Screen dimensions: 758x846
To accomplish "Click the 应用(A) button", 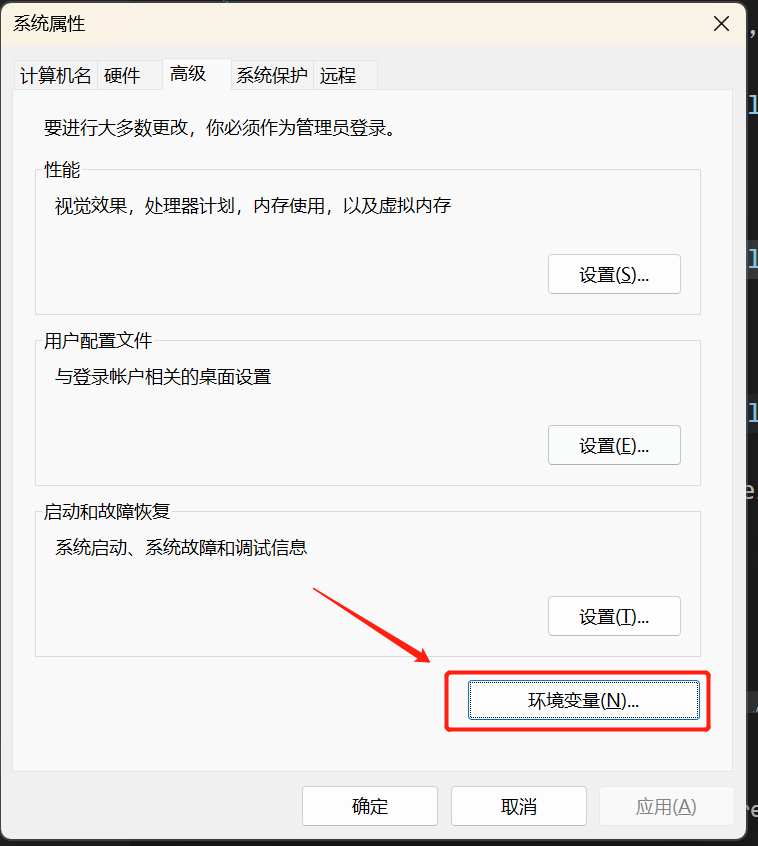I will click(666, 806).
